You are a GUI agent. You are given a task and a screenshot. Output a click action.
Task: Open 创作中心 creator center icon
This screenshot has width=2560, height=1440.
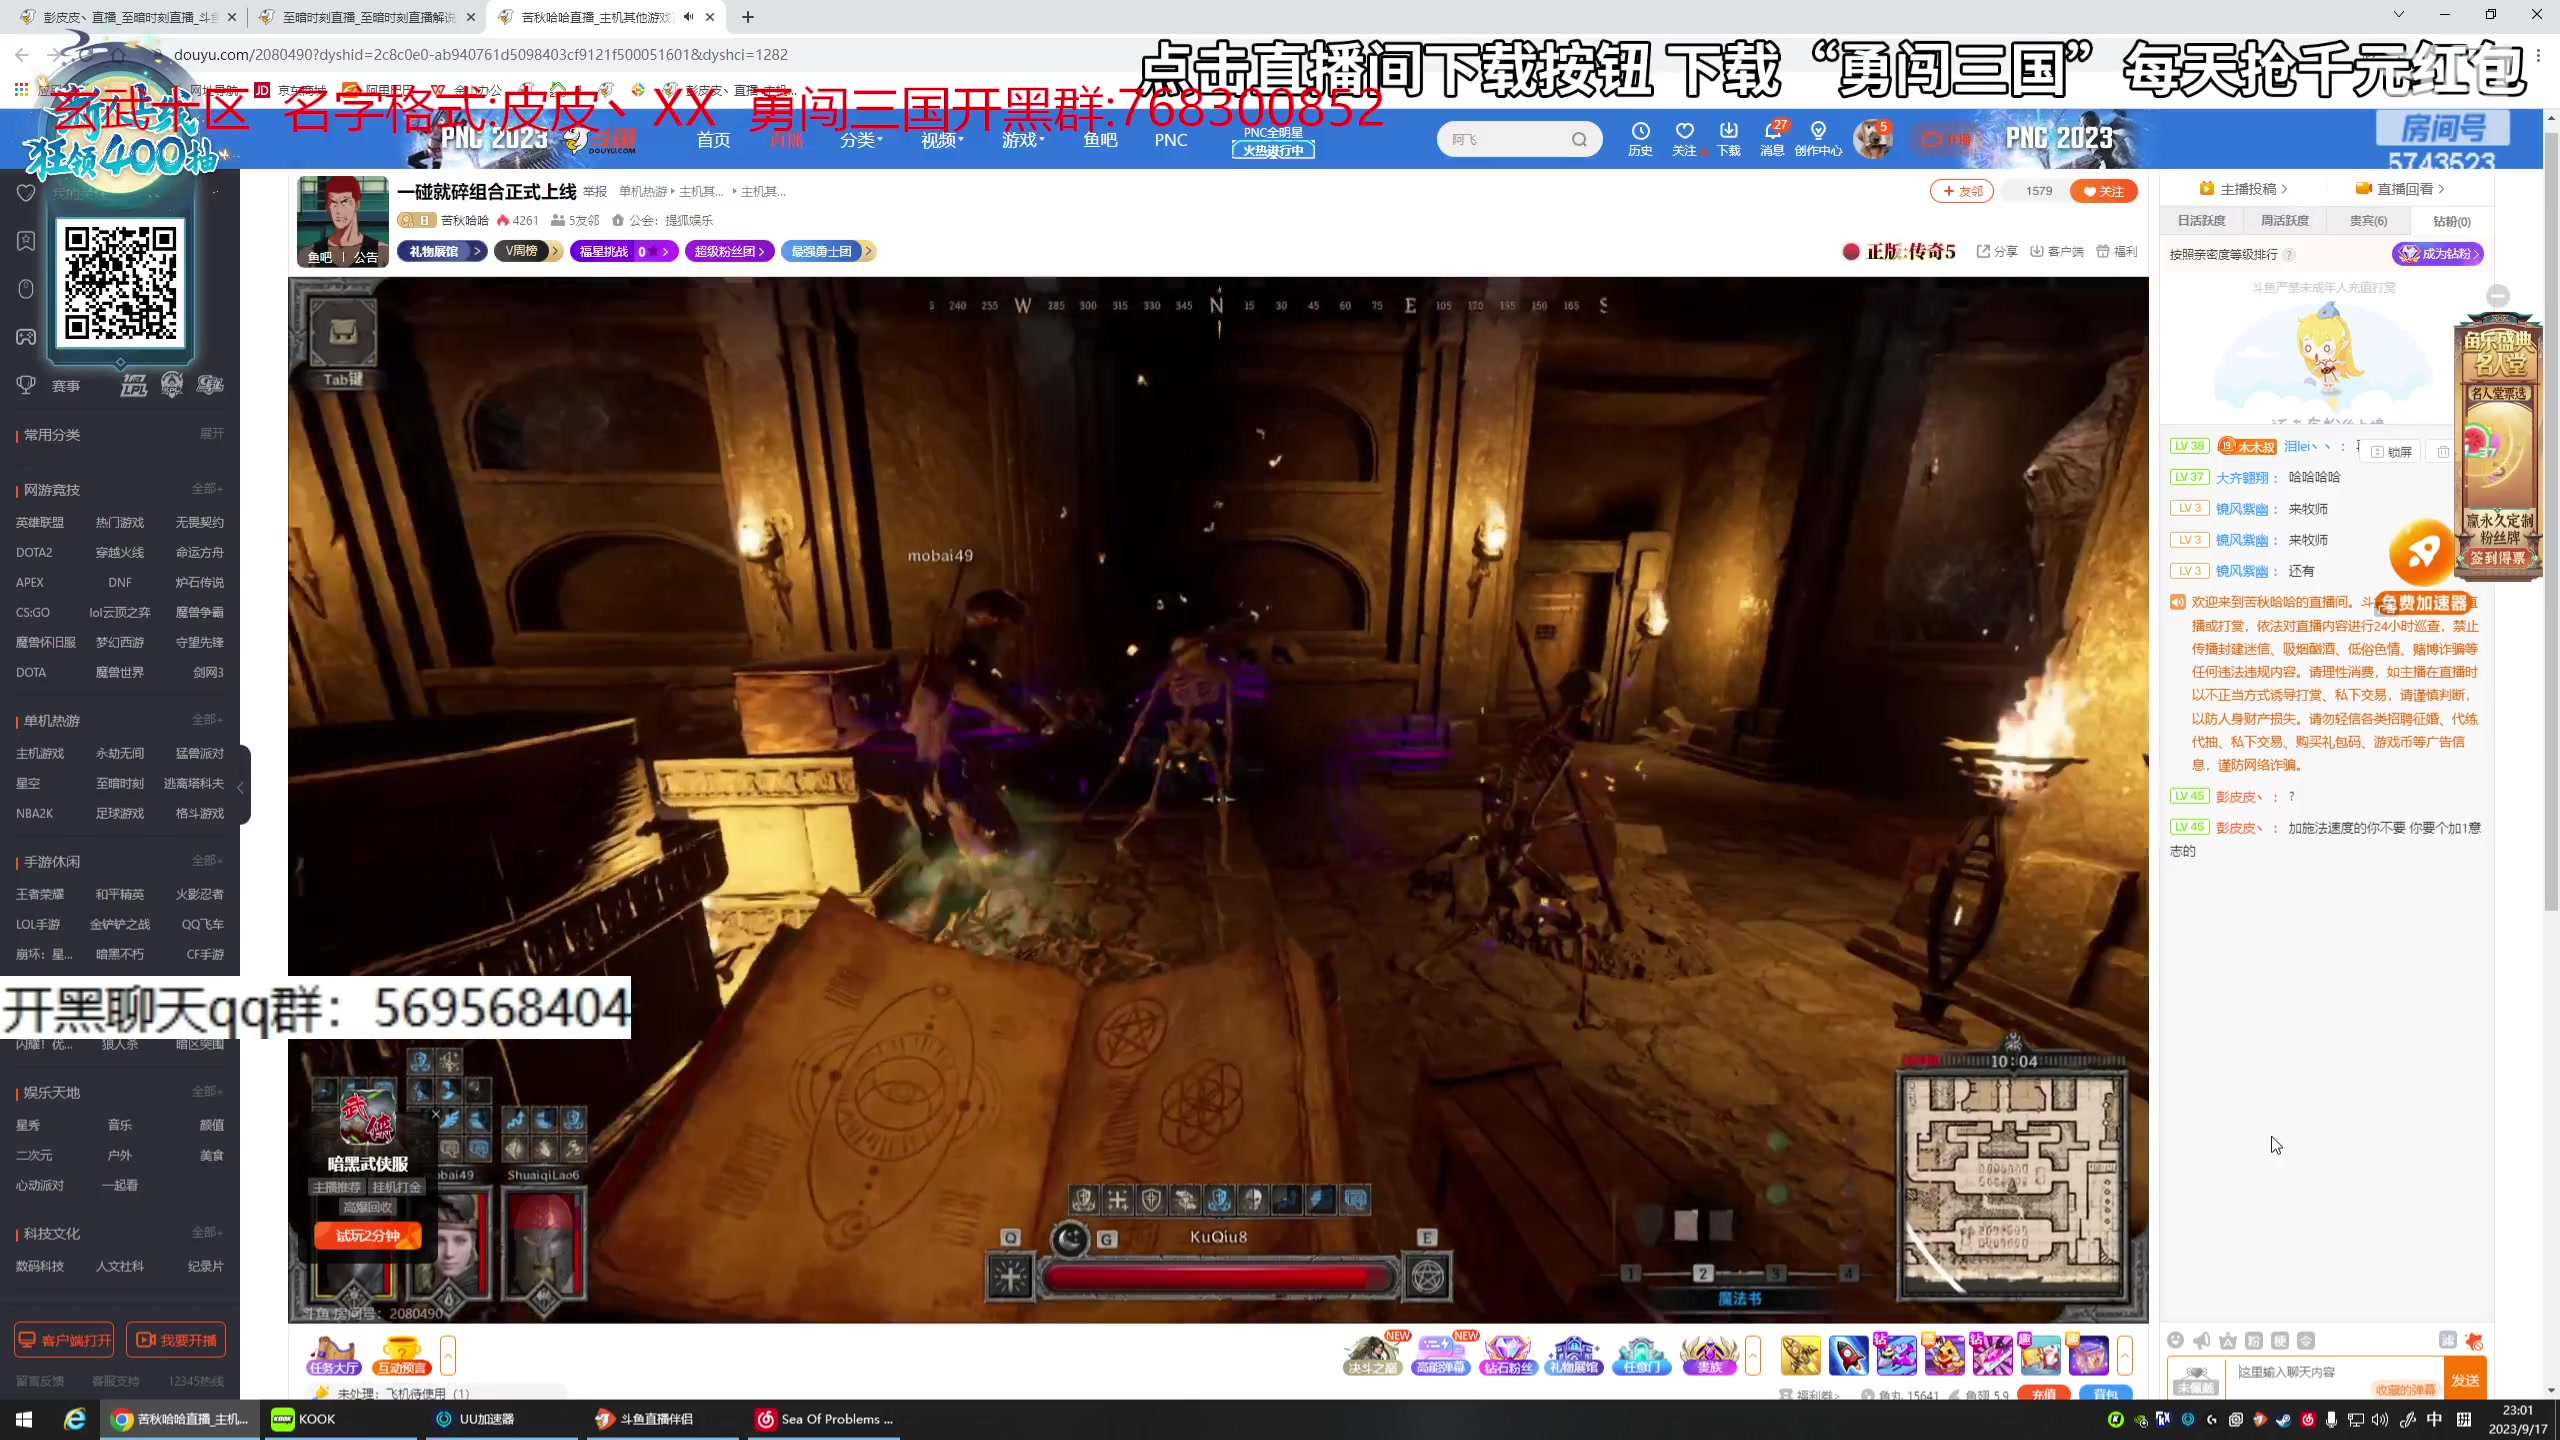[1818, 138]
